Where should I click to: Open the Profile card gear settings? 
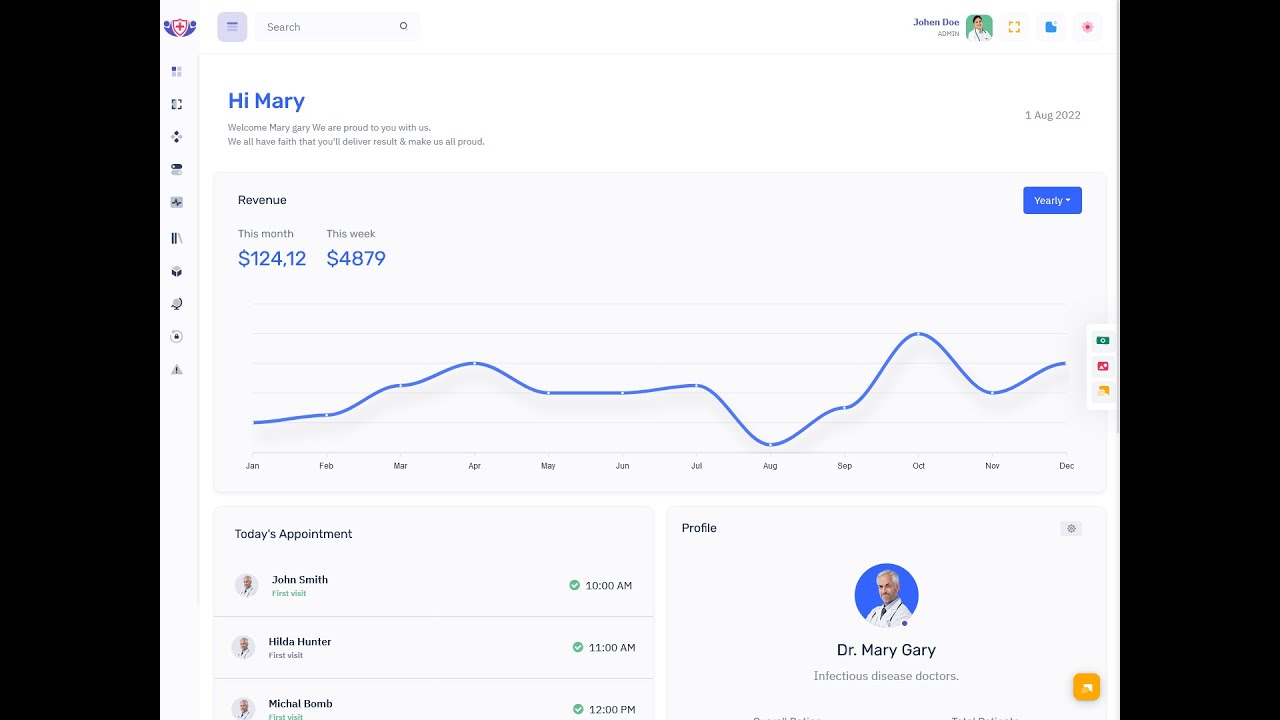click(1071, 528)
